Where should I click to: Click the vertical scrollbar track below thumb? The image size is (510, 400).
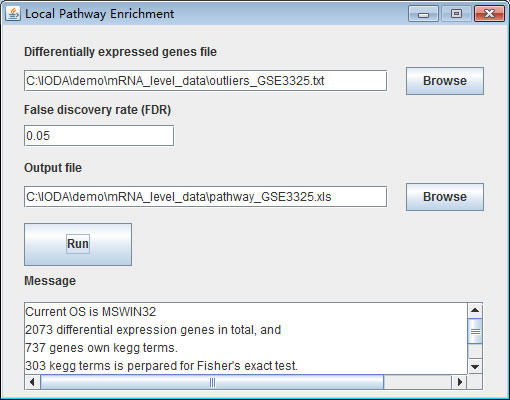click(x=475, y=352)
